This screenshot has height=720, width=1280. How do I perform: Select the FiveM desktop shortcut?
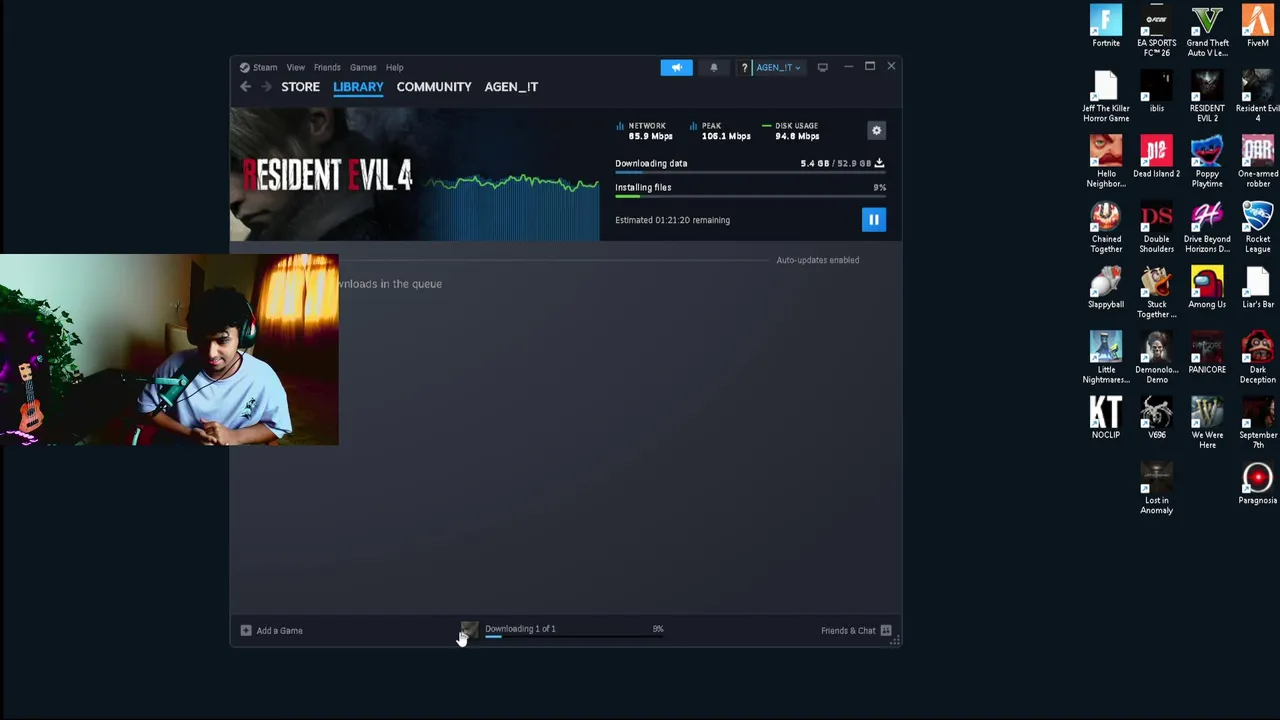pos(1258,27)
